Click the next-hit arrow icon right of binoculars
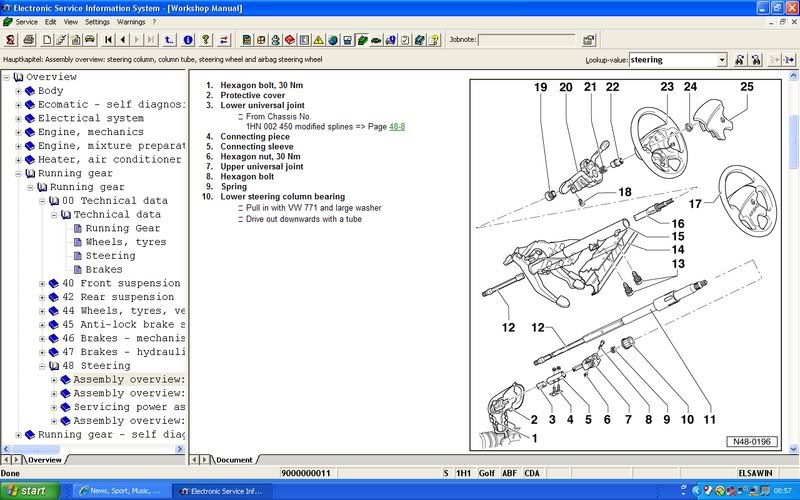This screenshot has width=800, height=500. click(x=789, y=60)
